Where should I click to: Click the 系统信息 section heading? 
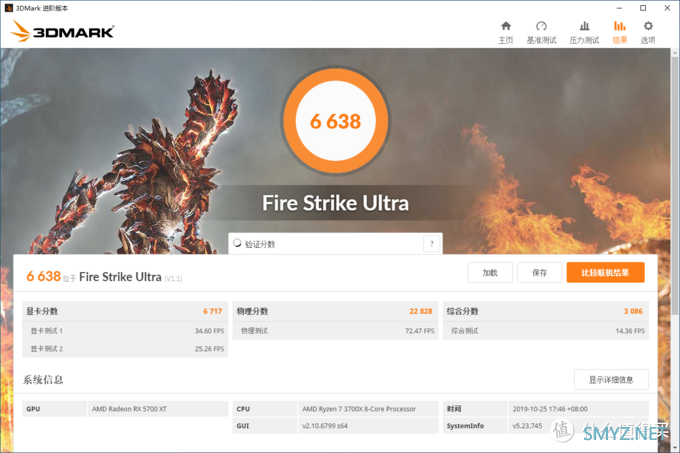coord(43,380)
